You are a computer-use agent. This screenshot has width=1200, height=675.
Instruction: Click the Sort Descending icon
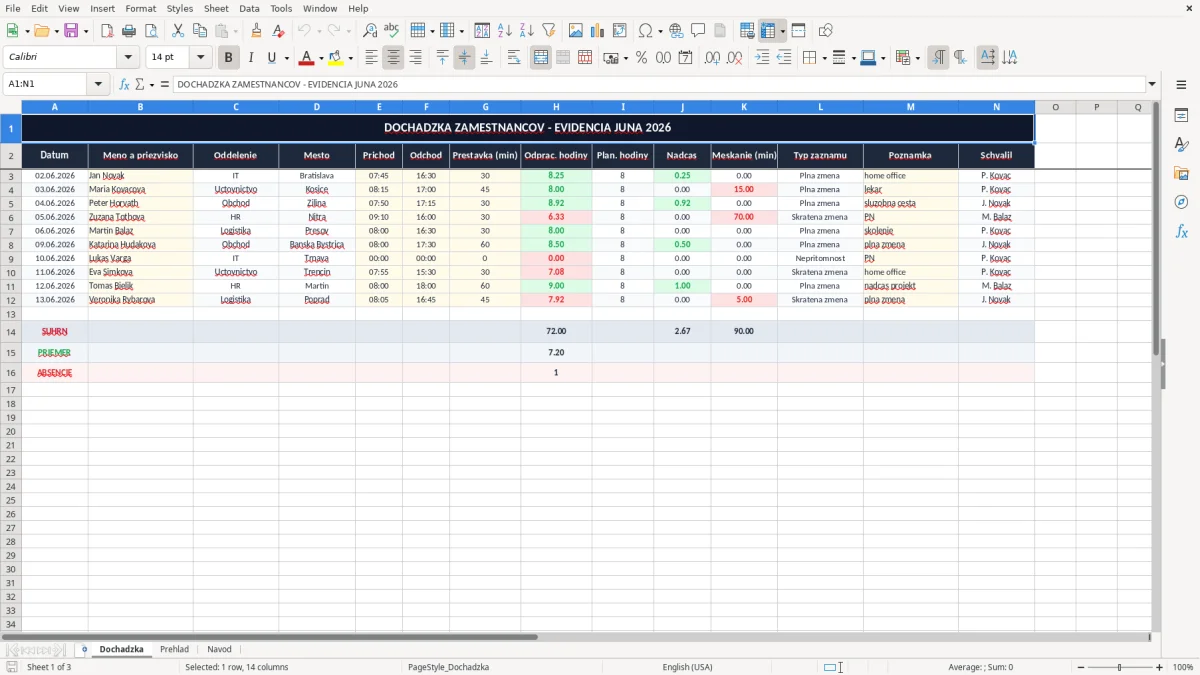pos(526,31)
